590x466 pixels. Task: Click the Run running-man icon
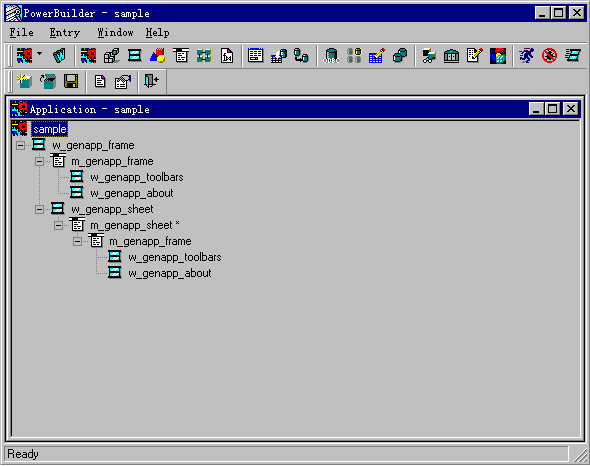(526, 56)
